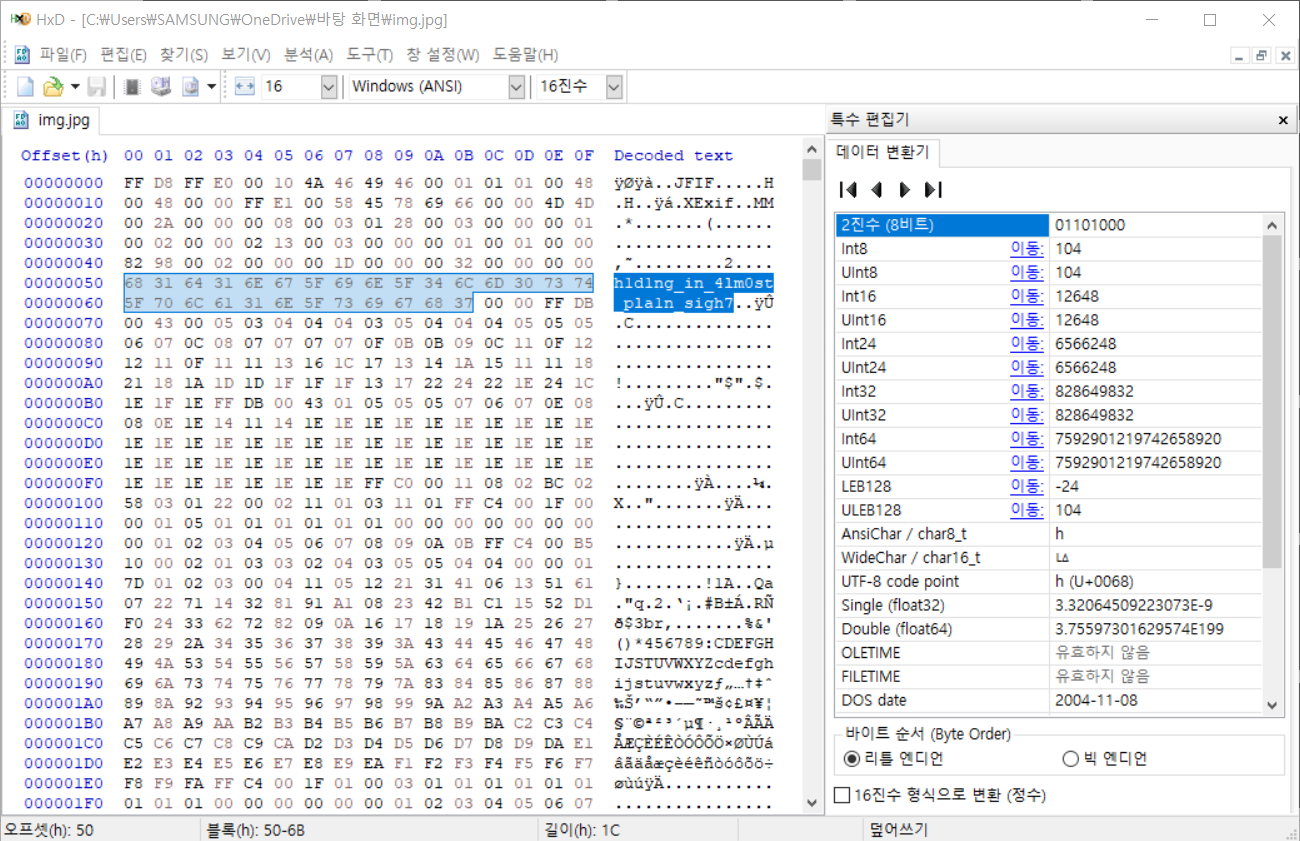Screen dimensions: 1300x841
Task: Click the Open disk image icon
Action: 190,87
